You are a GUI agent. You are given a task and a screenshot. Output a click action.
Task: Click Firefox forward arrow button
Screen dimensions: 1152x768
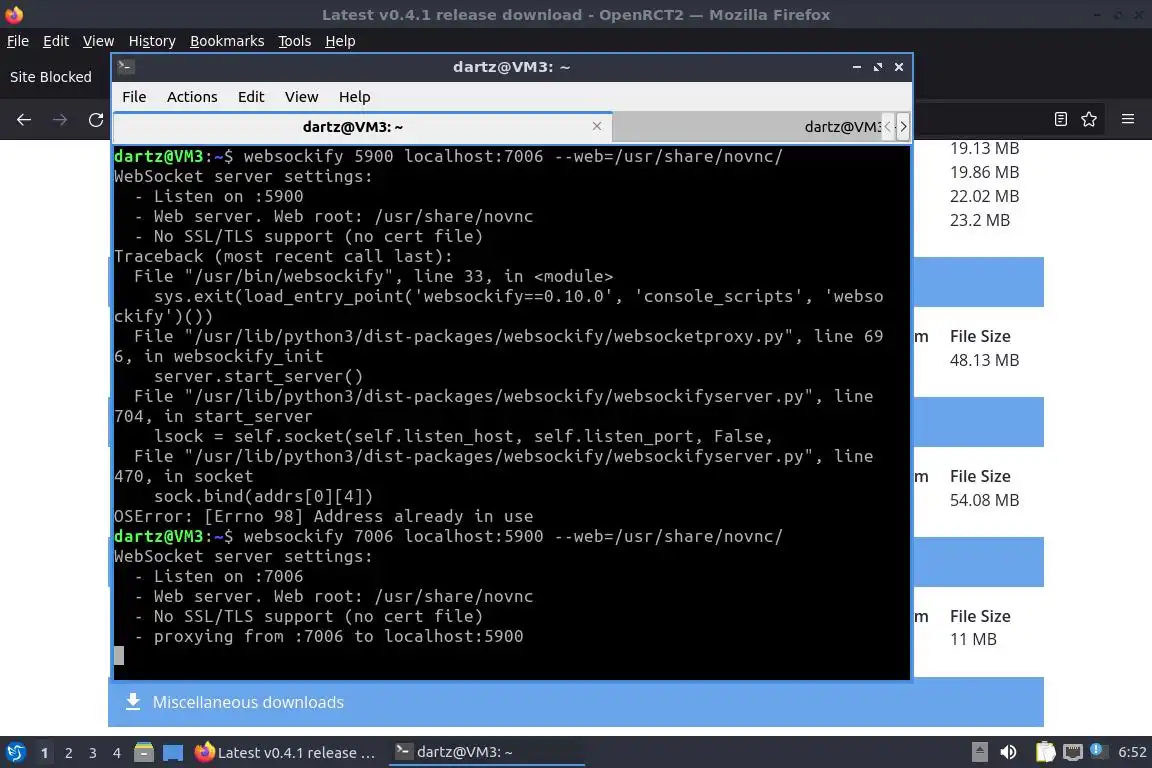[x=60, y=119]
